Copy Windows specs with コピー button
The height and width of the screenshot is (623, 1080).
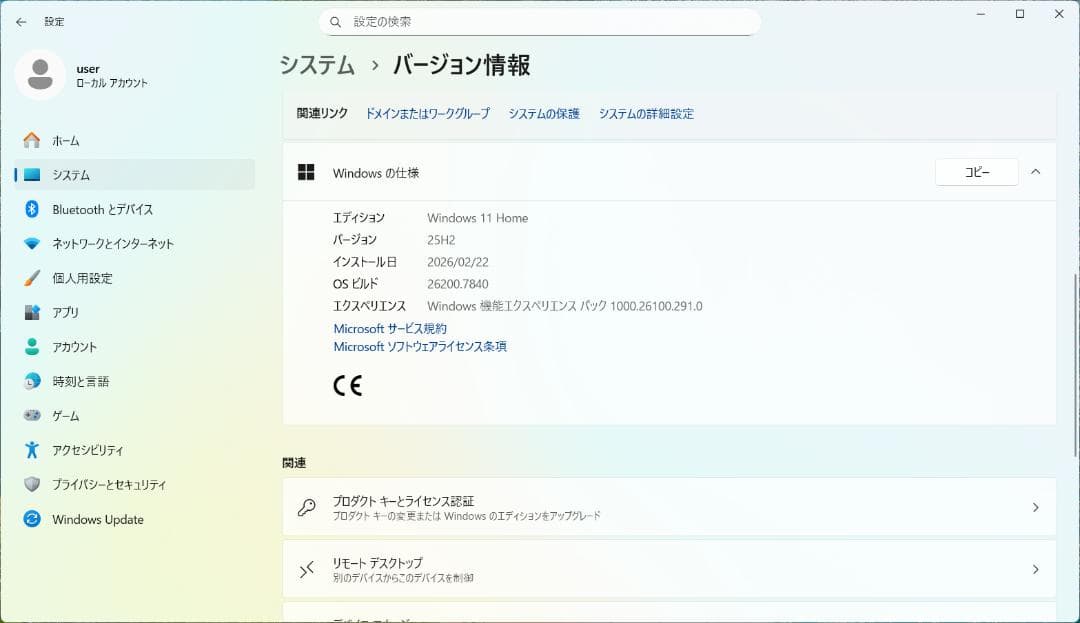[977, 172]
